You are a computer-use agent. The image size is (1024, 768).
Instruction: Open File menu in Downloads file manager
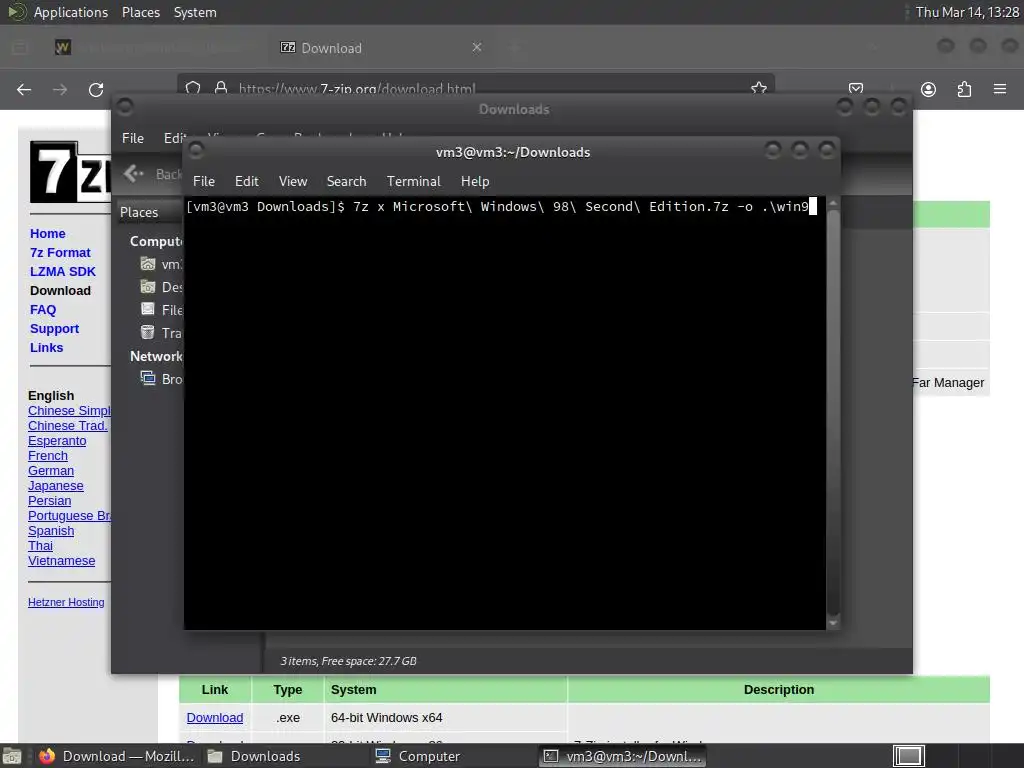tap(133, 138)
